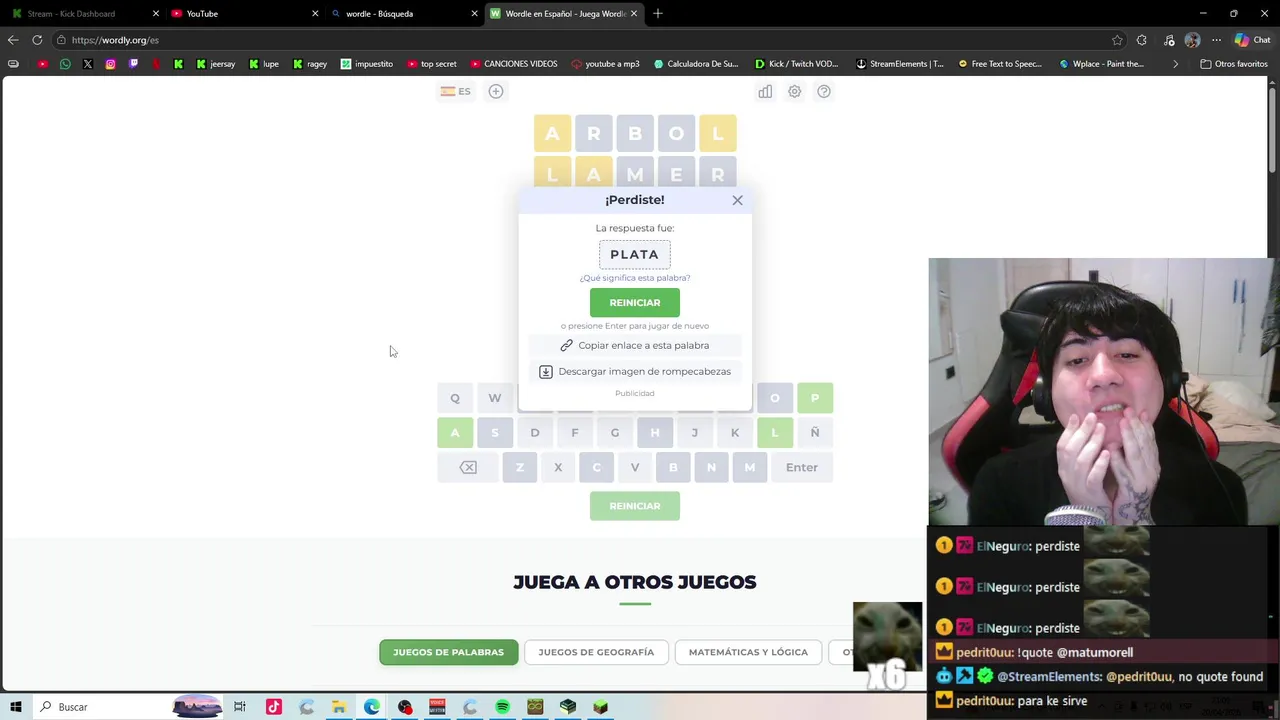Screen dimensions: 1280x720
Task: Reload the page
Action: pos(37,40)
